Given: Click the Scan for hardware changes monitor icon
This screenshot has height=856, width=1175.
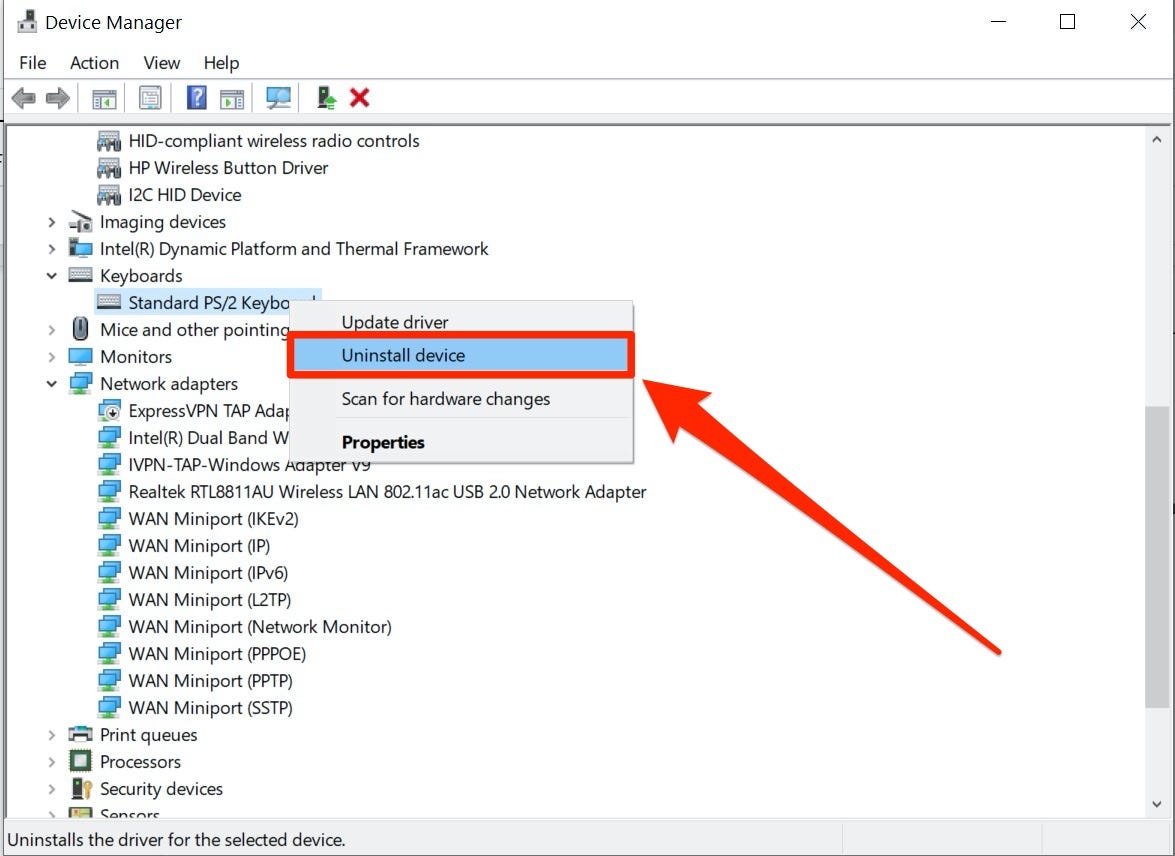Looking at the screenshot, I should click(278, 98).
